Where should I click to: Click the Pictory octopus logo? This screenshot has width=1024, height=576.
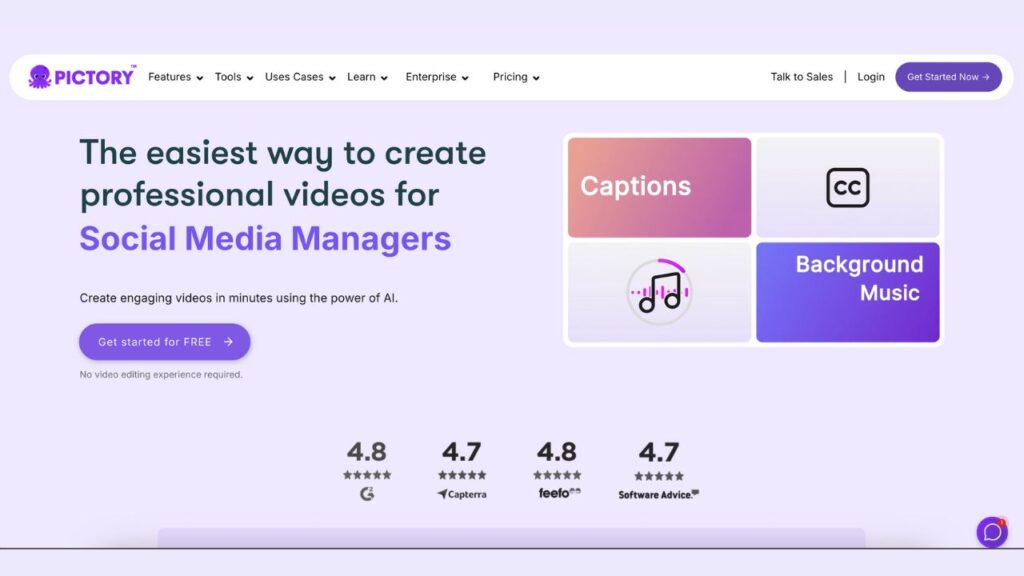click(40, 77)
